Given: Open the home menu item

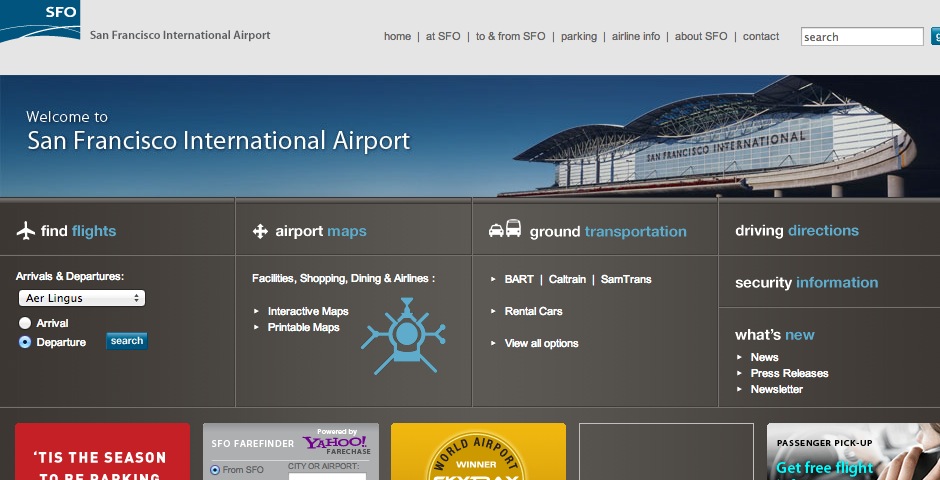Looking at the screenshot, I should coord(397,37).
